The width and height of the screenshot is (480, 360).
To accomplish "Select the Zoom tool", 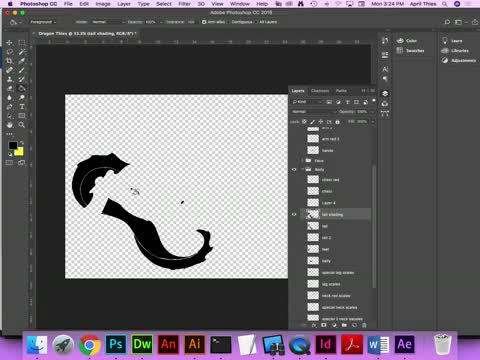I will (x=22, y=125).
